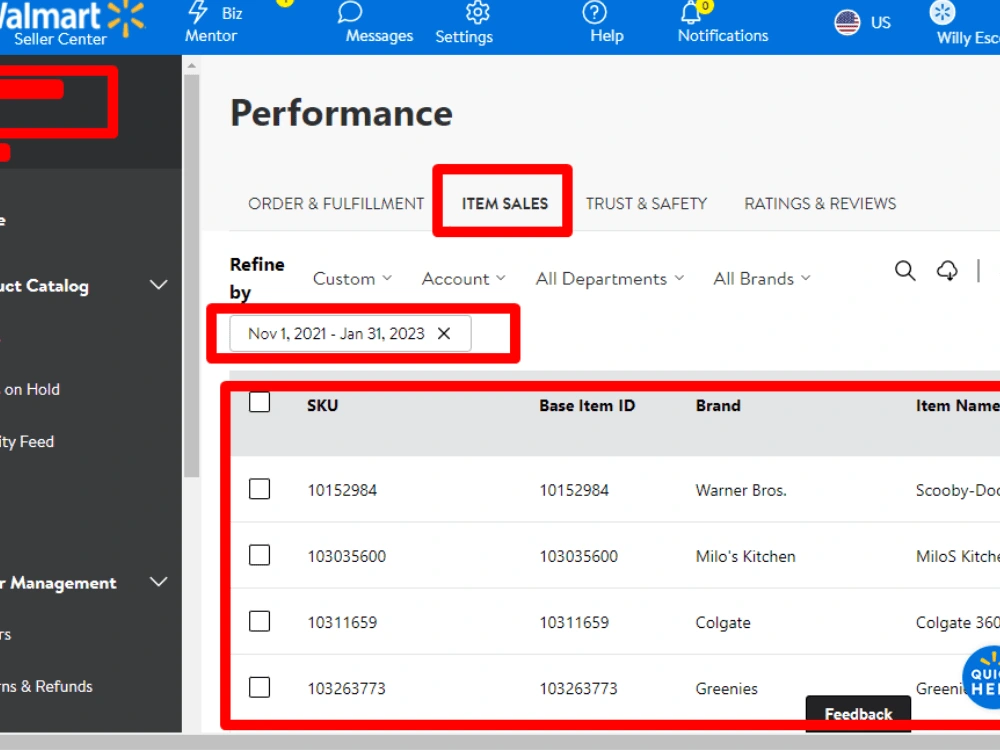Select Colgate brand cell
Screen dimensions: 1000x750
click(723, 622)
